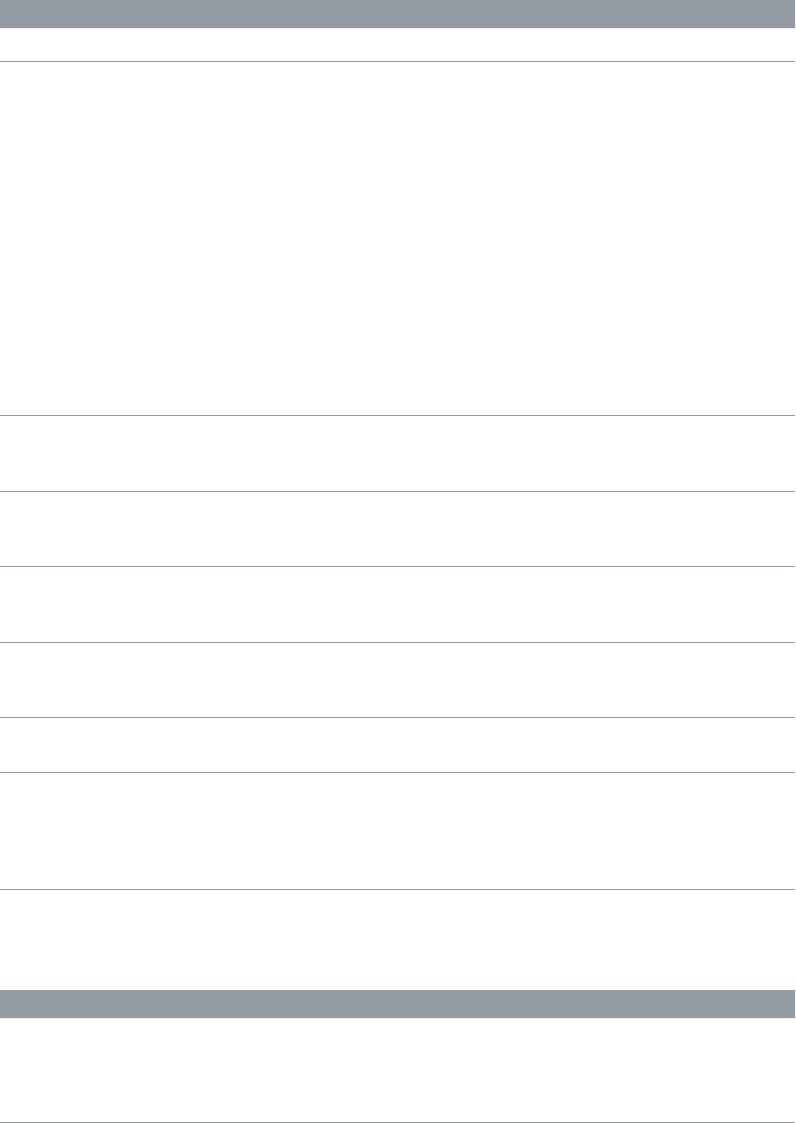Image resolution: width=796 pixels, height=1123 pixels.
Task: Click the divider line below the shortest row
Action: [398, 772]
